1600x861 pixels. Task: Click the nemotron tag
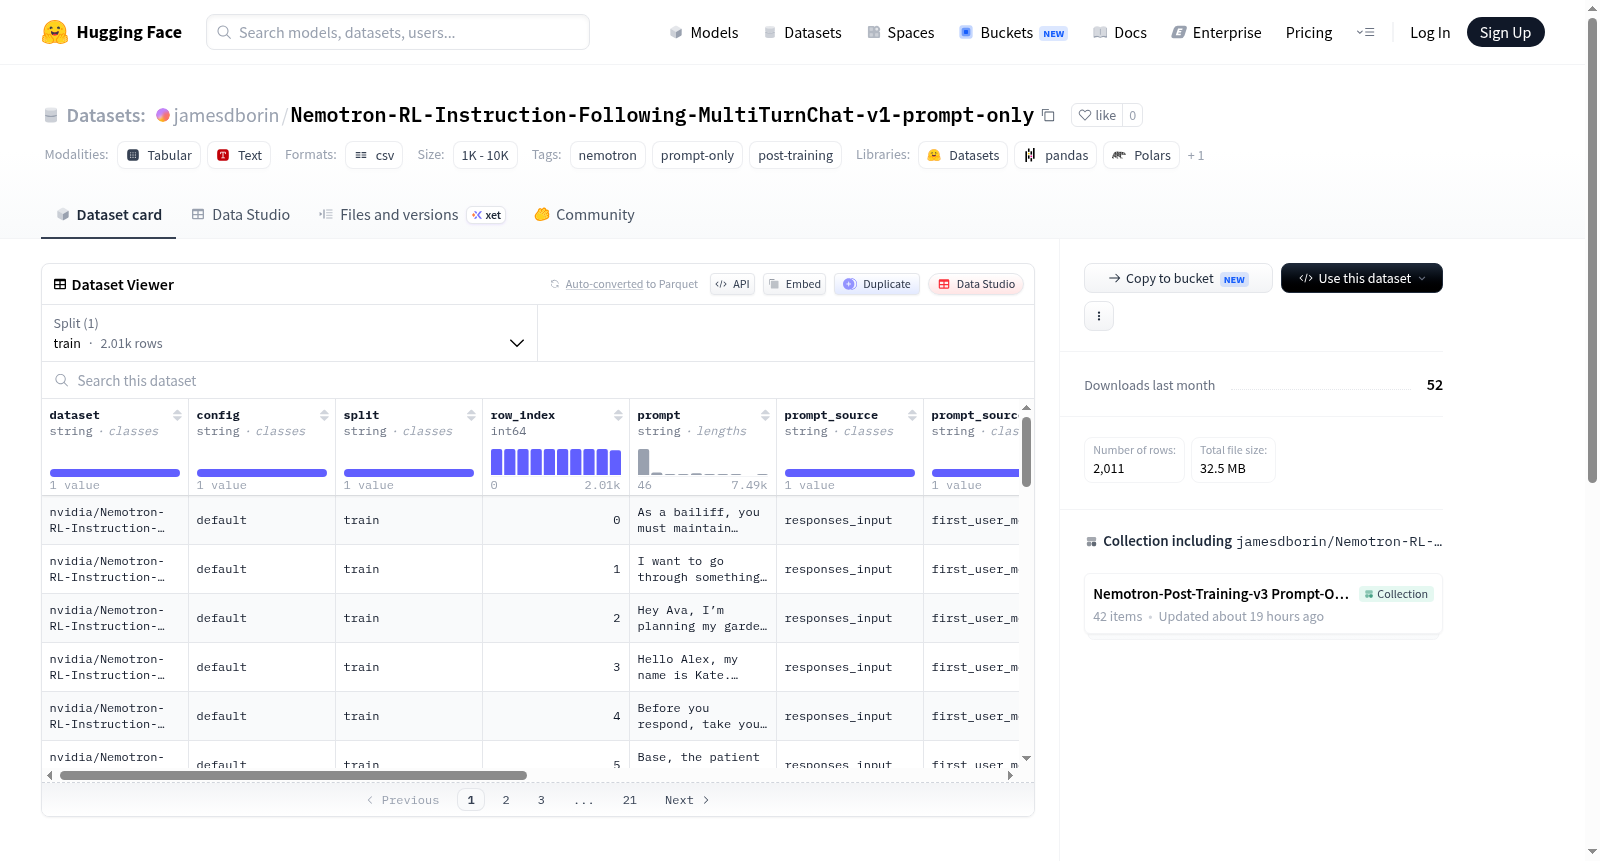point(607,155)
